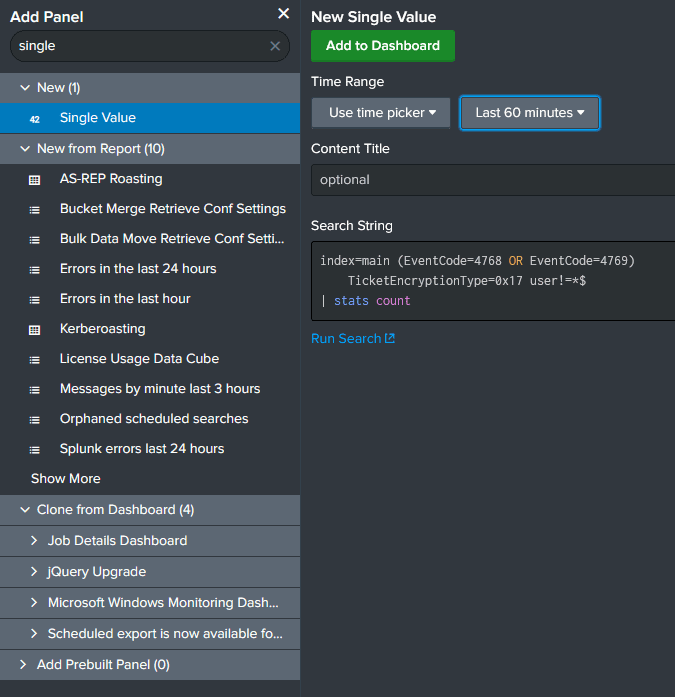Open the Run Search link
Screen dimensions: 675x697
[x=352, y=339]
